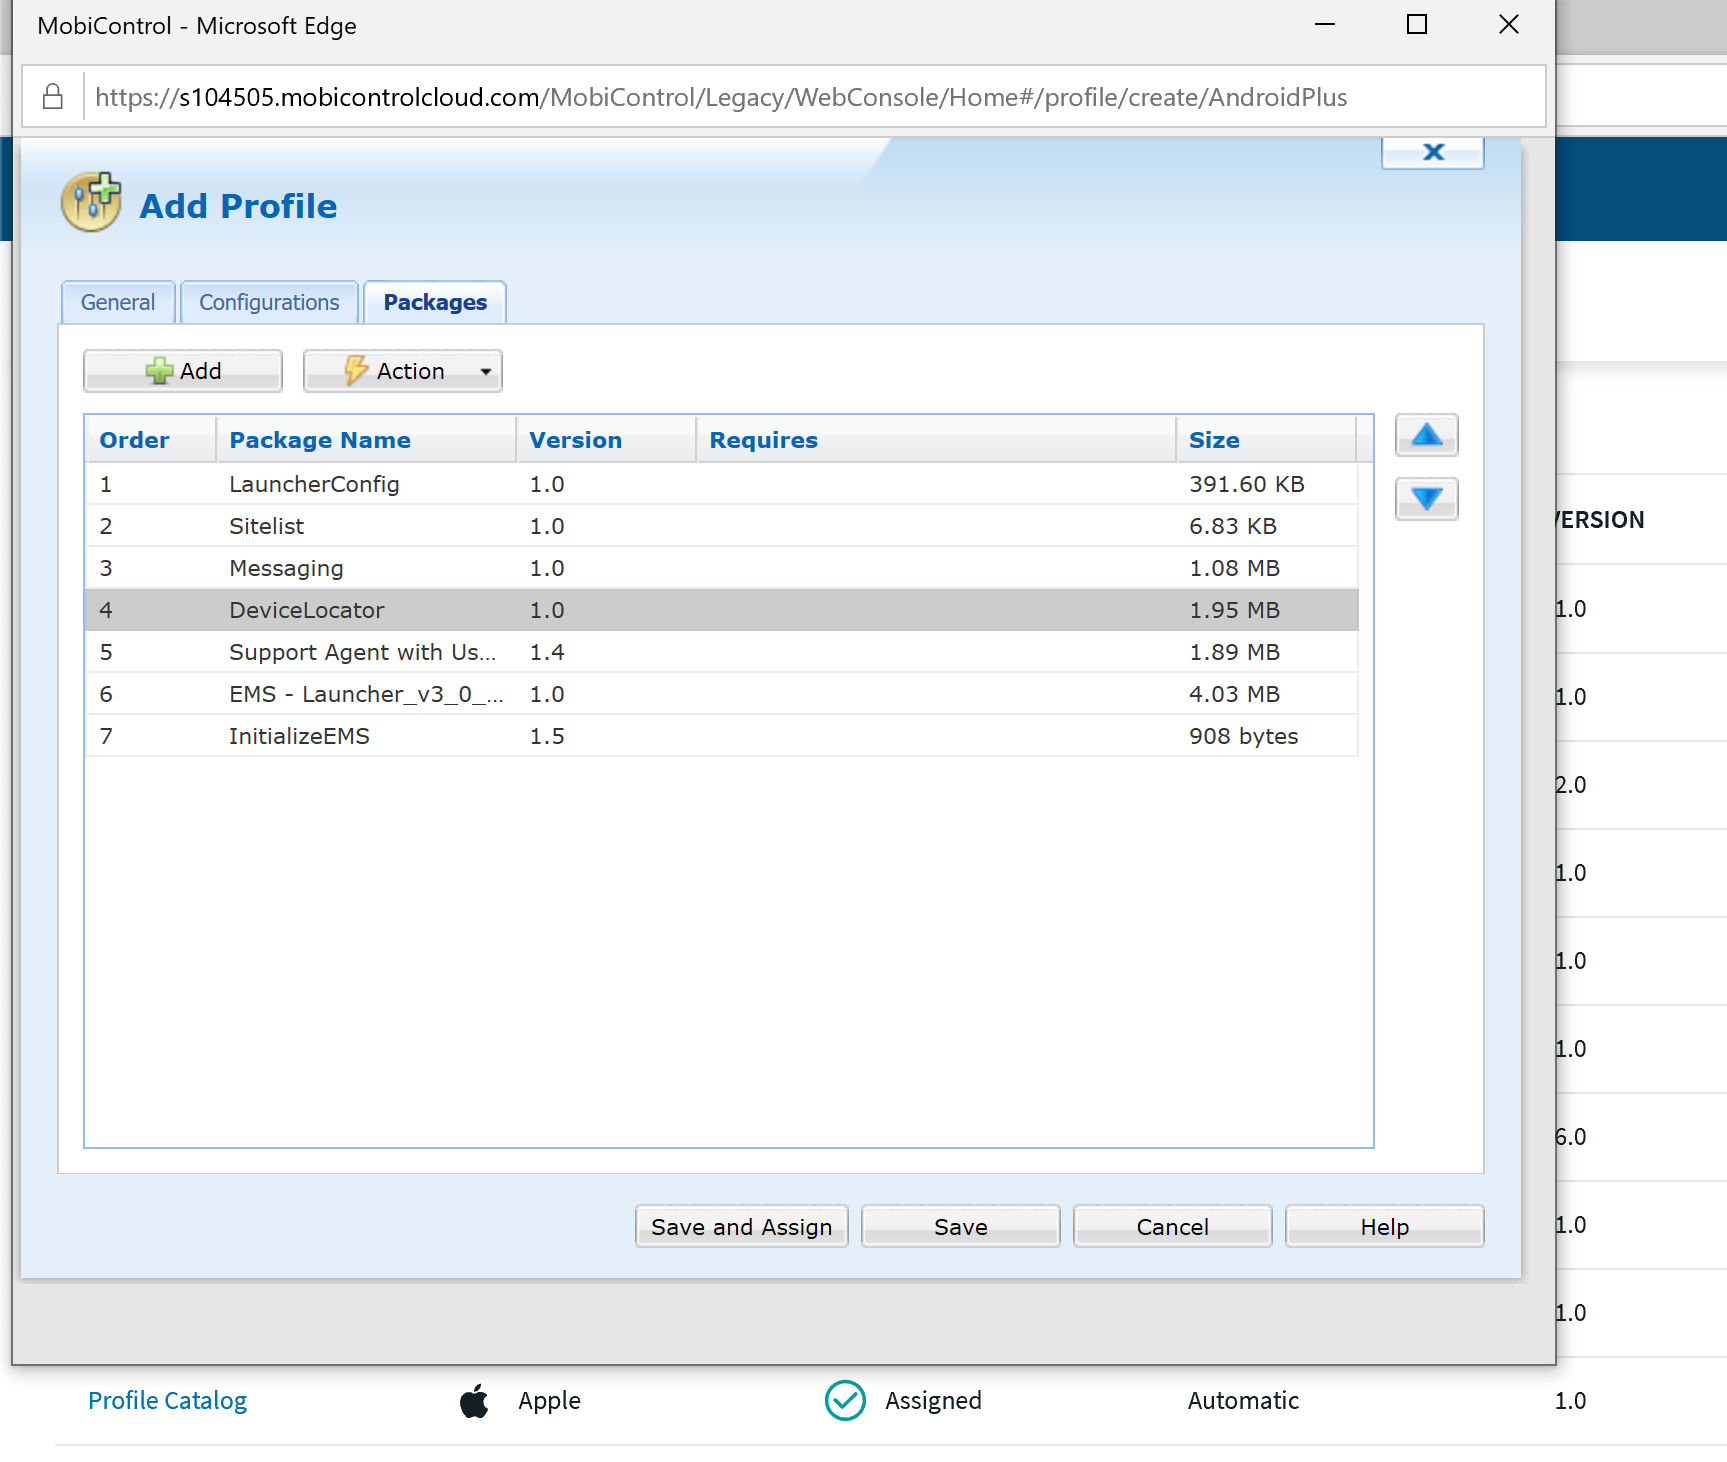Move the selected package down with the blue arrow

(1427, 499)
